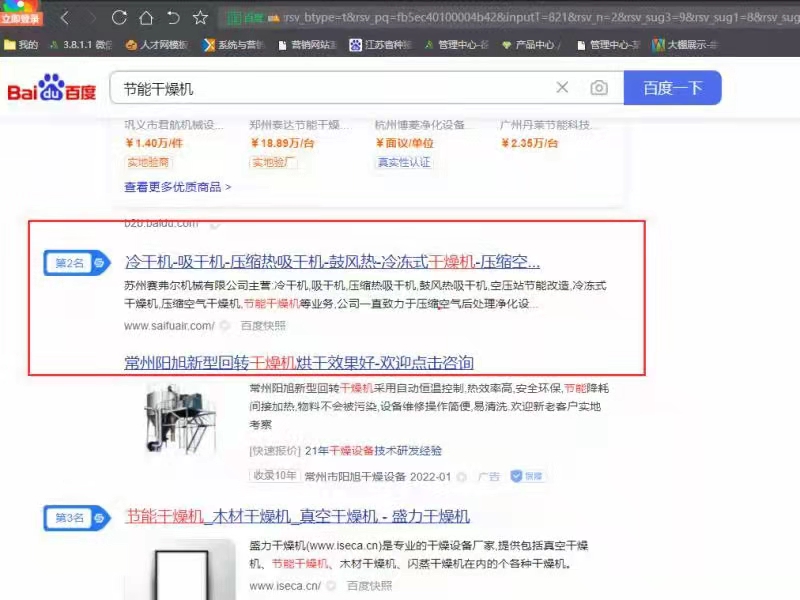Open the 系统与营销 bookmark
The image size is (800, 600).
click(x=233, y=45)
